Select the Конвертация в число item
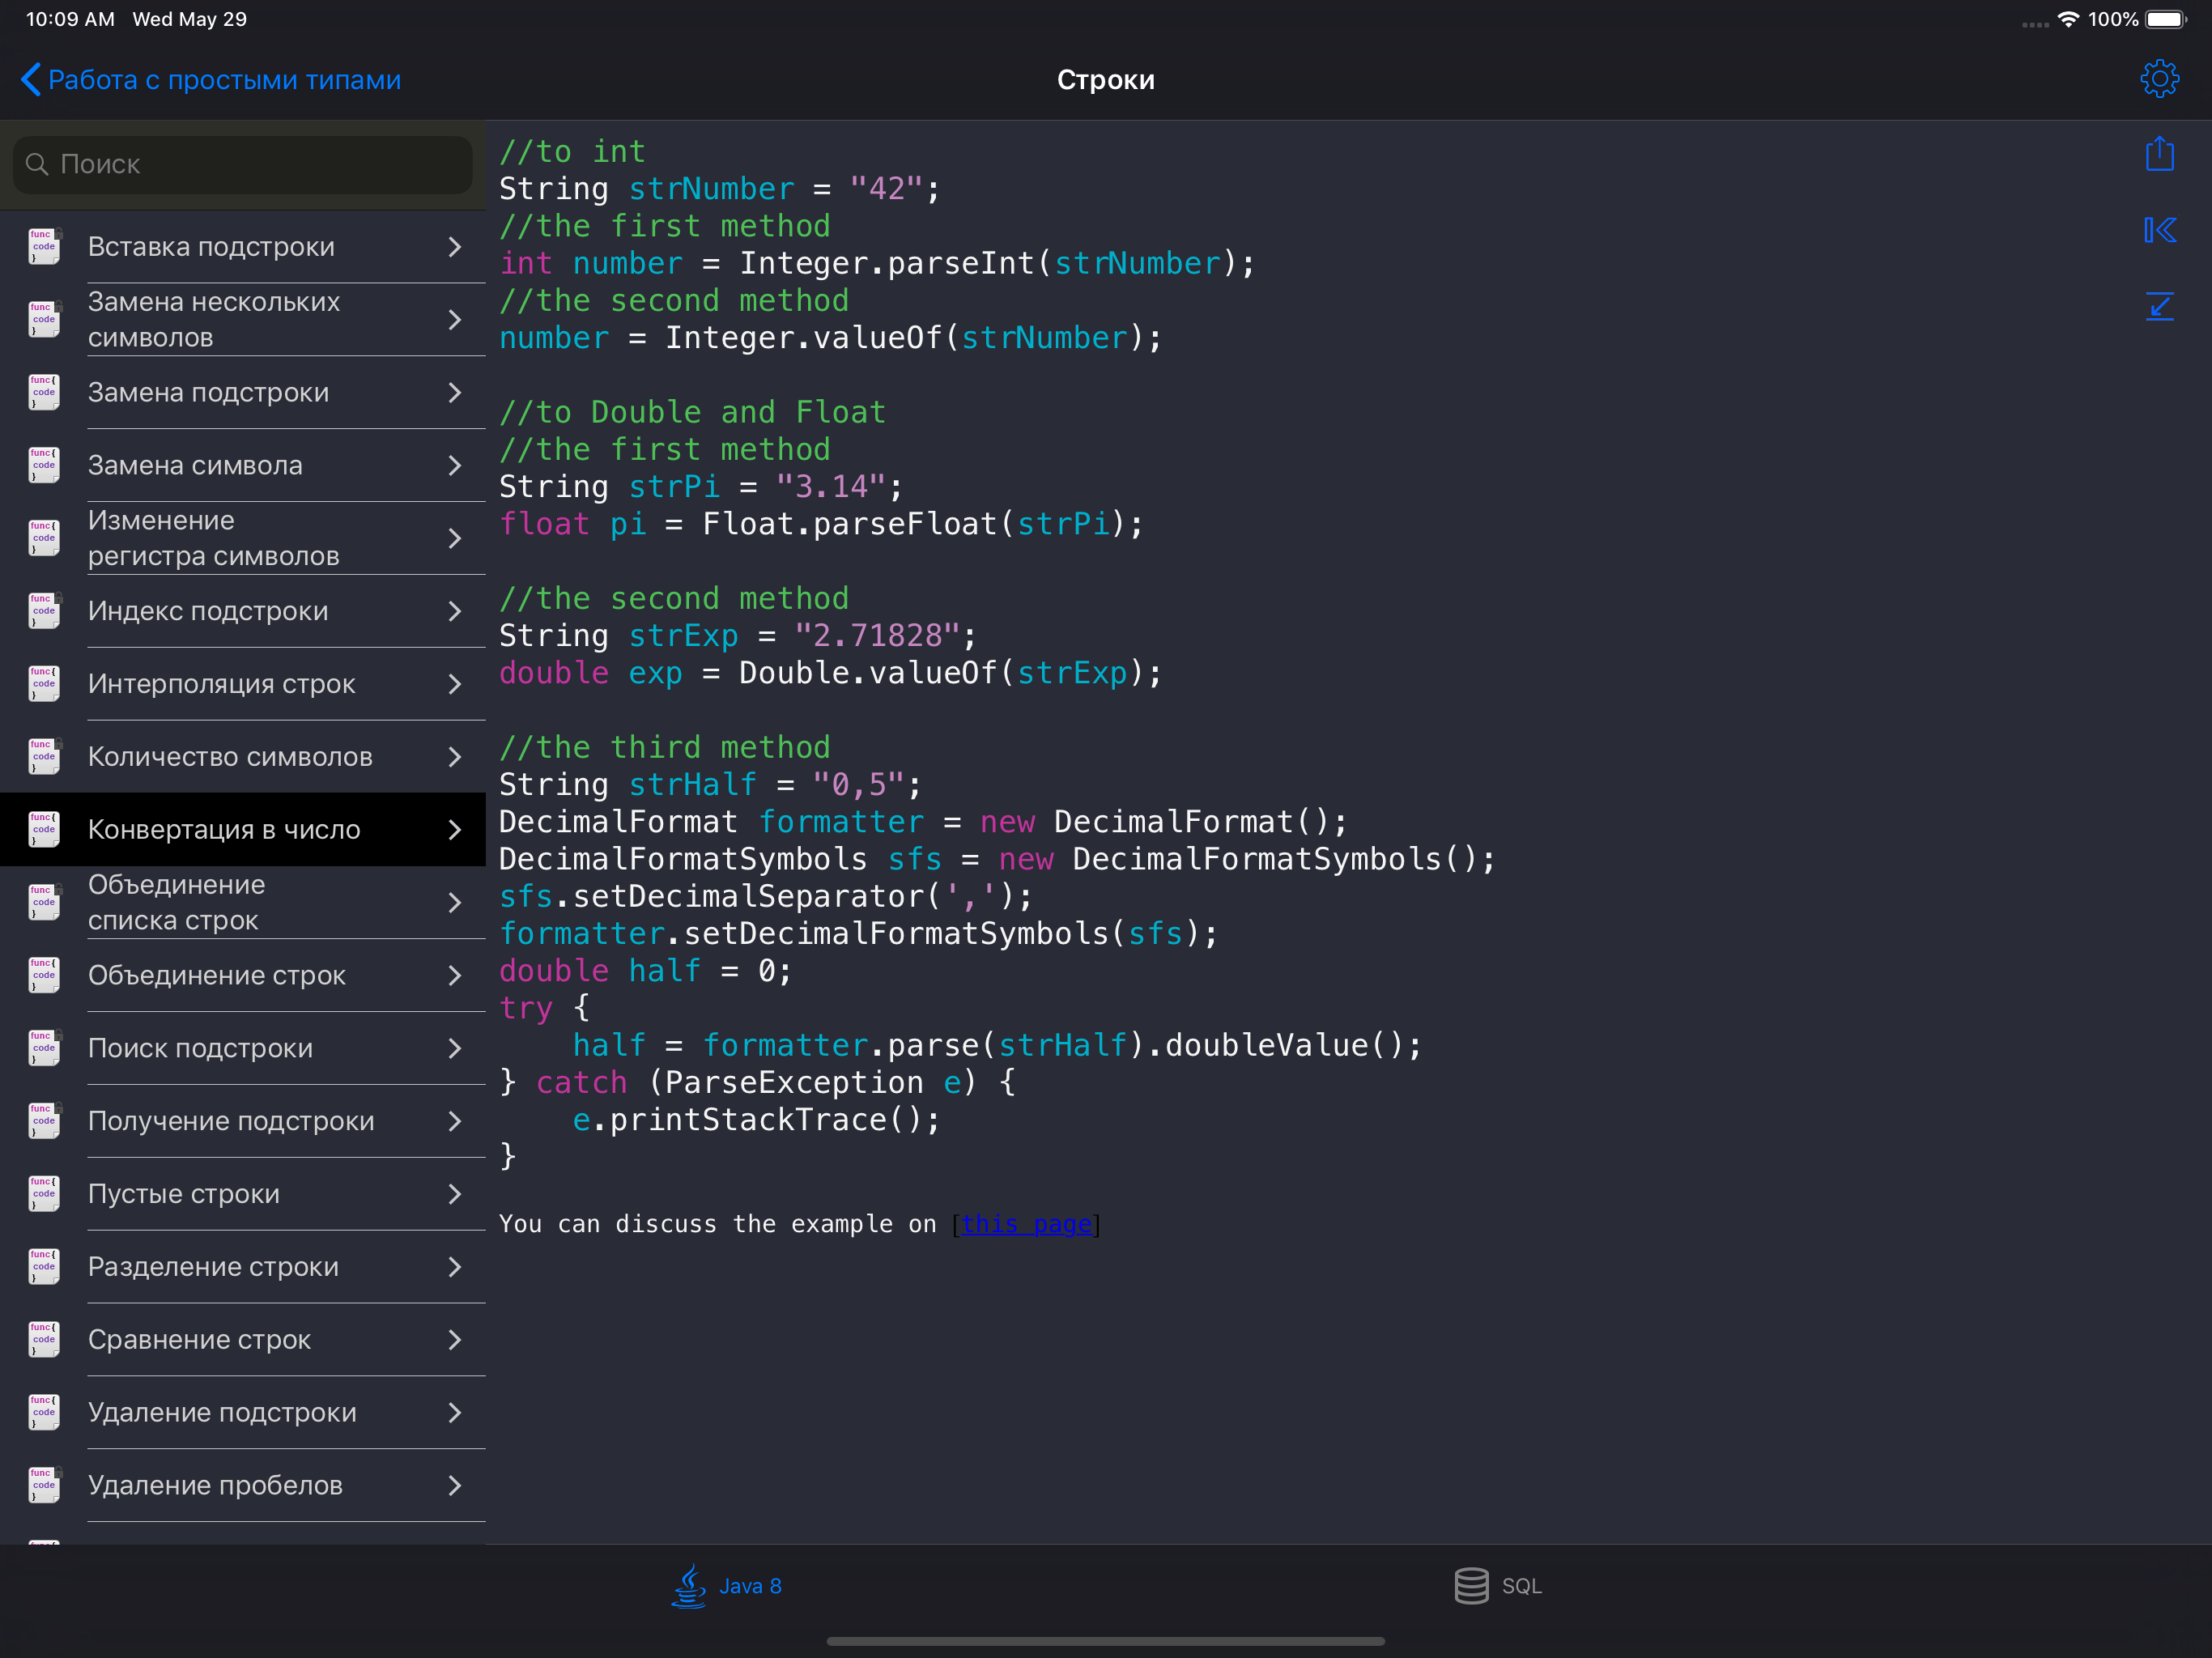The height and width of the screenshot is (1658, 2212). pyautogui.click(x=224, y=829)
